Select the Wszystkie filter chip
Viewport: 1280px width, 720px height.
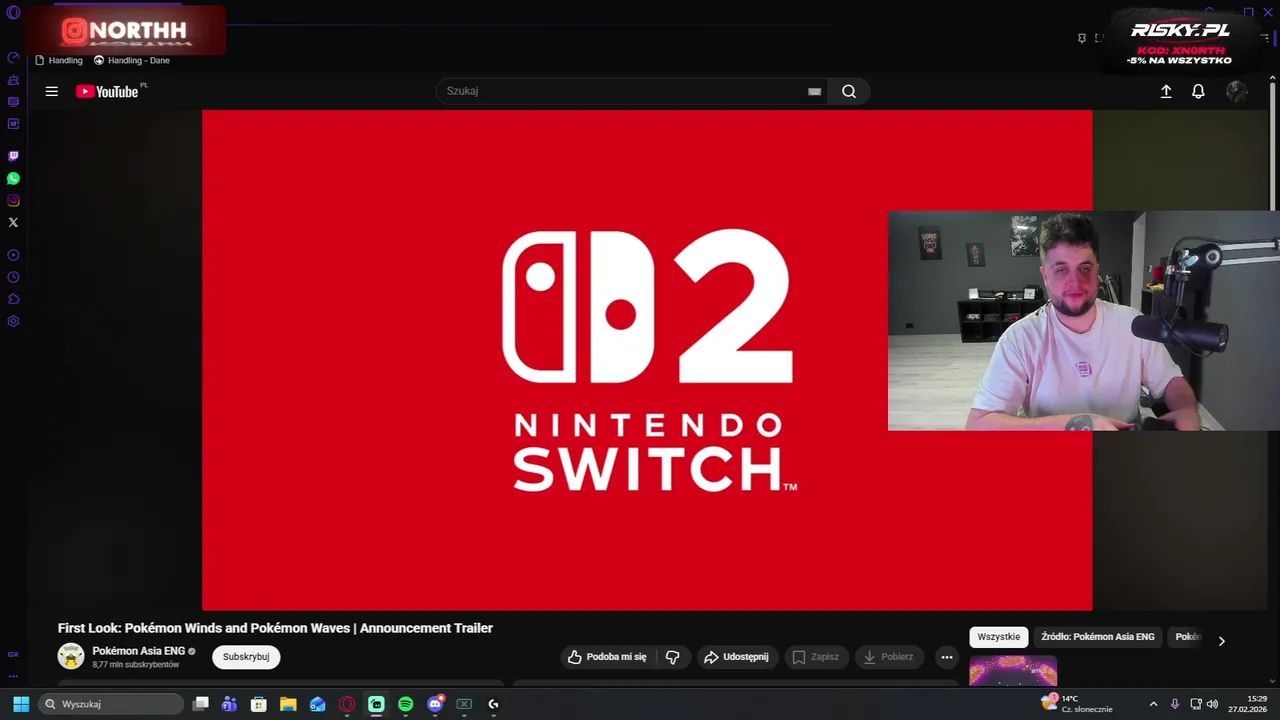999,637
